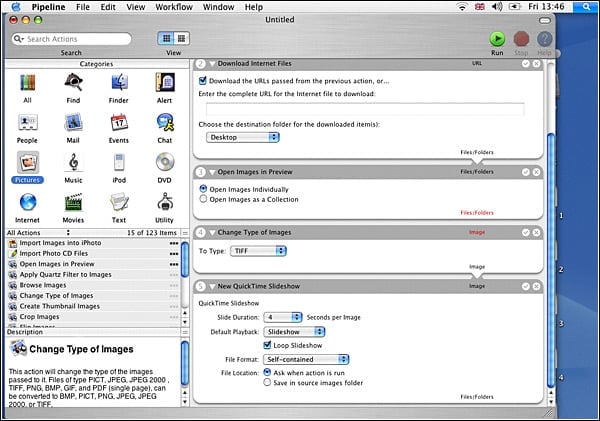The width and height of the screenshot is (600, 421).
Task: Choose the Alert category icon
Action: [165, 83]
